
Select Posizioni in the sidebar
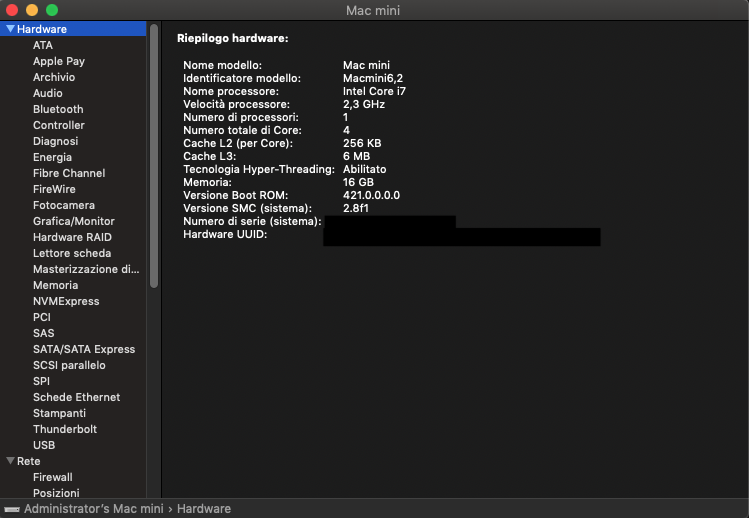pos(56,493)
